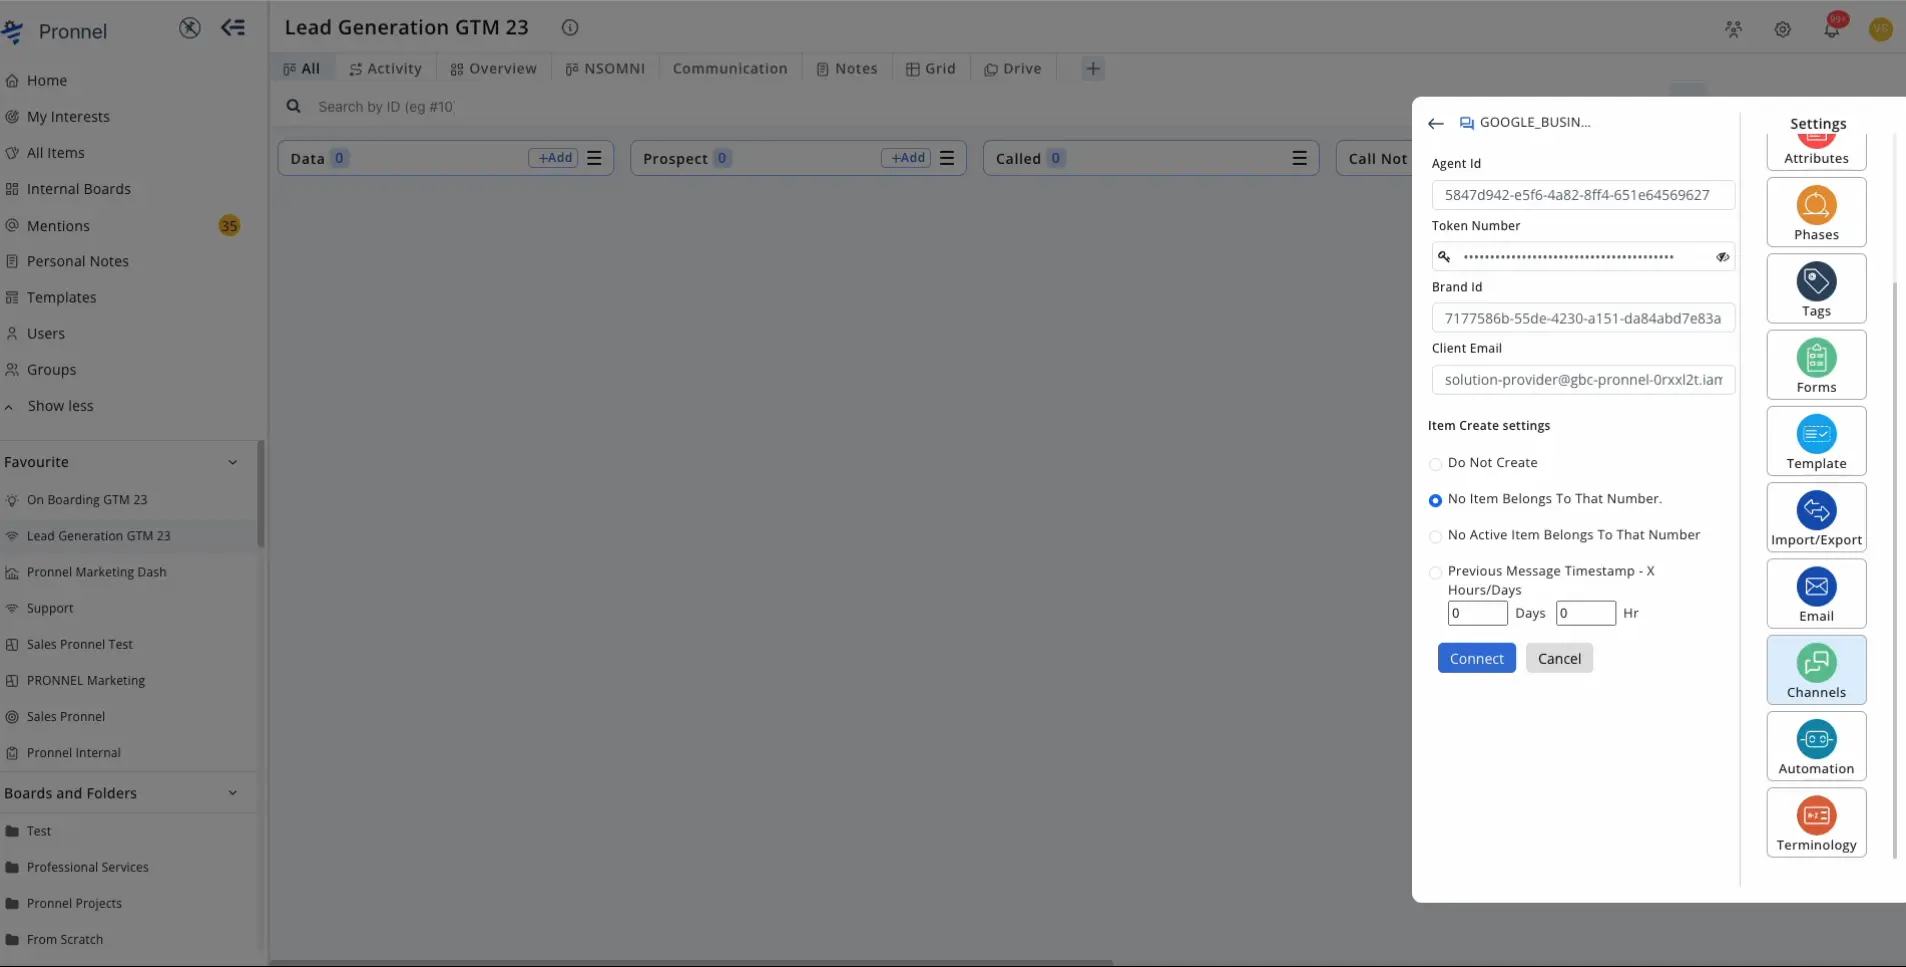Open My Interests in sidebar
The image size is (1906, 967).
pyautogui.click(x=68, y=117)
